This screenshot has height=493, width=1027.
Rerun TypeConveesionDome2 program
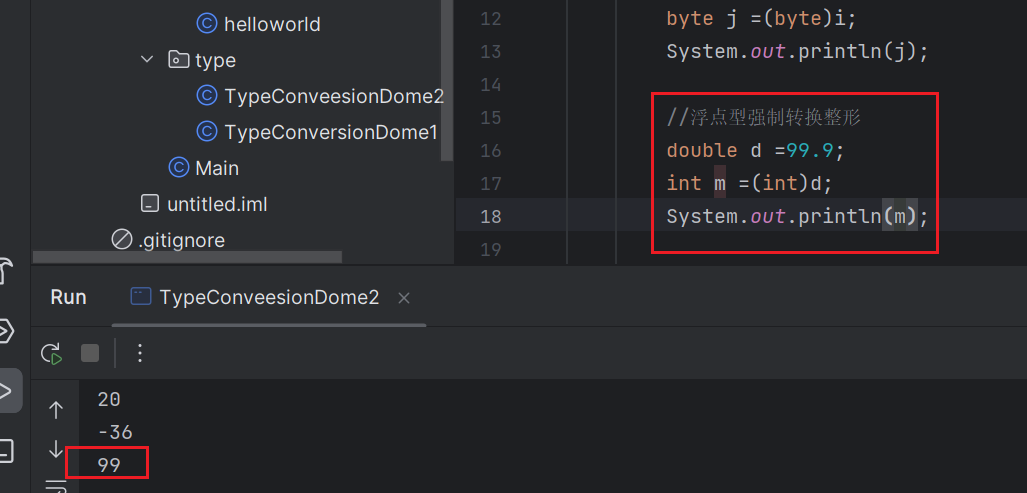tap(51, 352)
